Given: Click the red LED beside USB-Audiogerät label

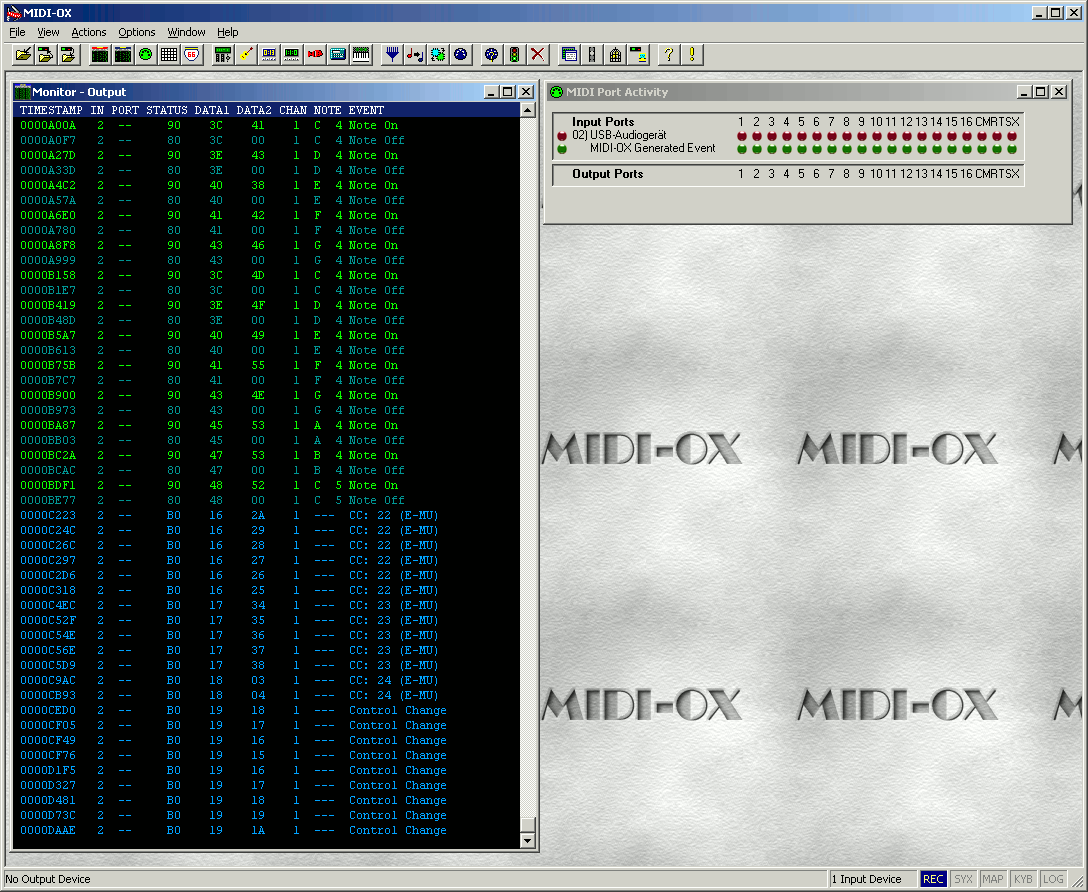Looking at the screenshot, I should point(562,136).
